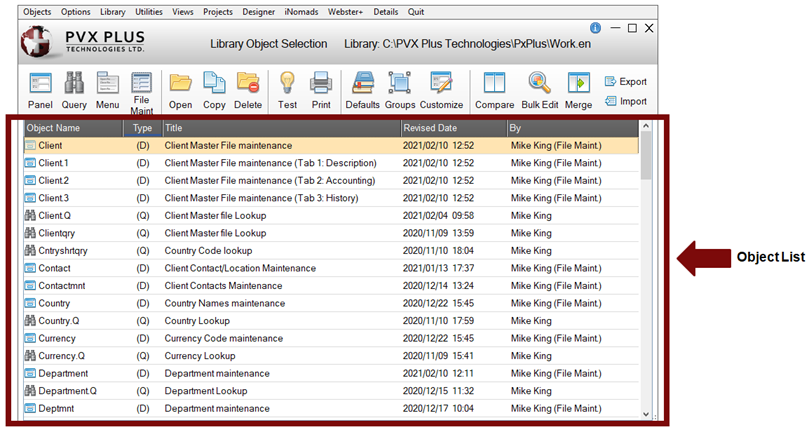Click the Copy object icon
This screenshot has height=432, width=809.
pyautogui.click(x=214, y=84)
